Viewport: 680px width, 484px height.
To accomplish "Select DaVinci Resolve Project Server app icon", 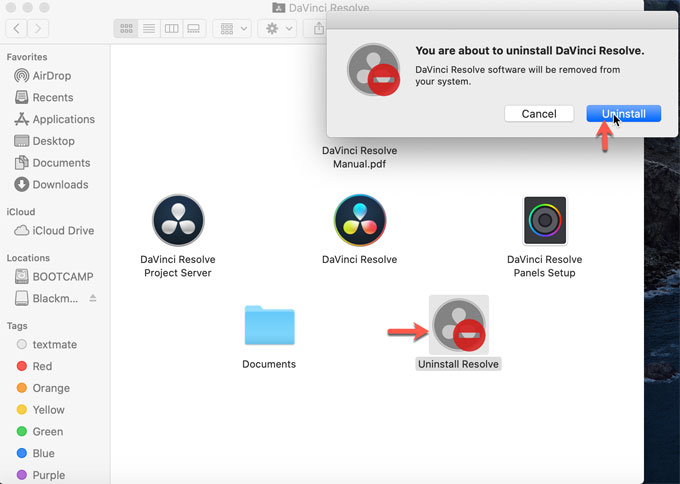I will coord(178,220).
